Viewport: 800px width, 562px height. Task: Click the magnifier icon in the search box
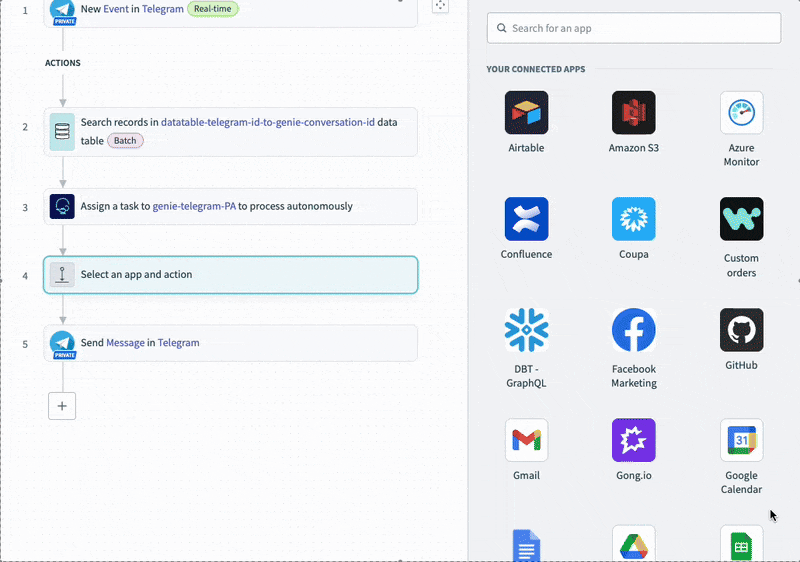502,28
